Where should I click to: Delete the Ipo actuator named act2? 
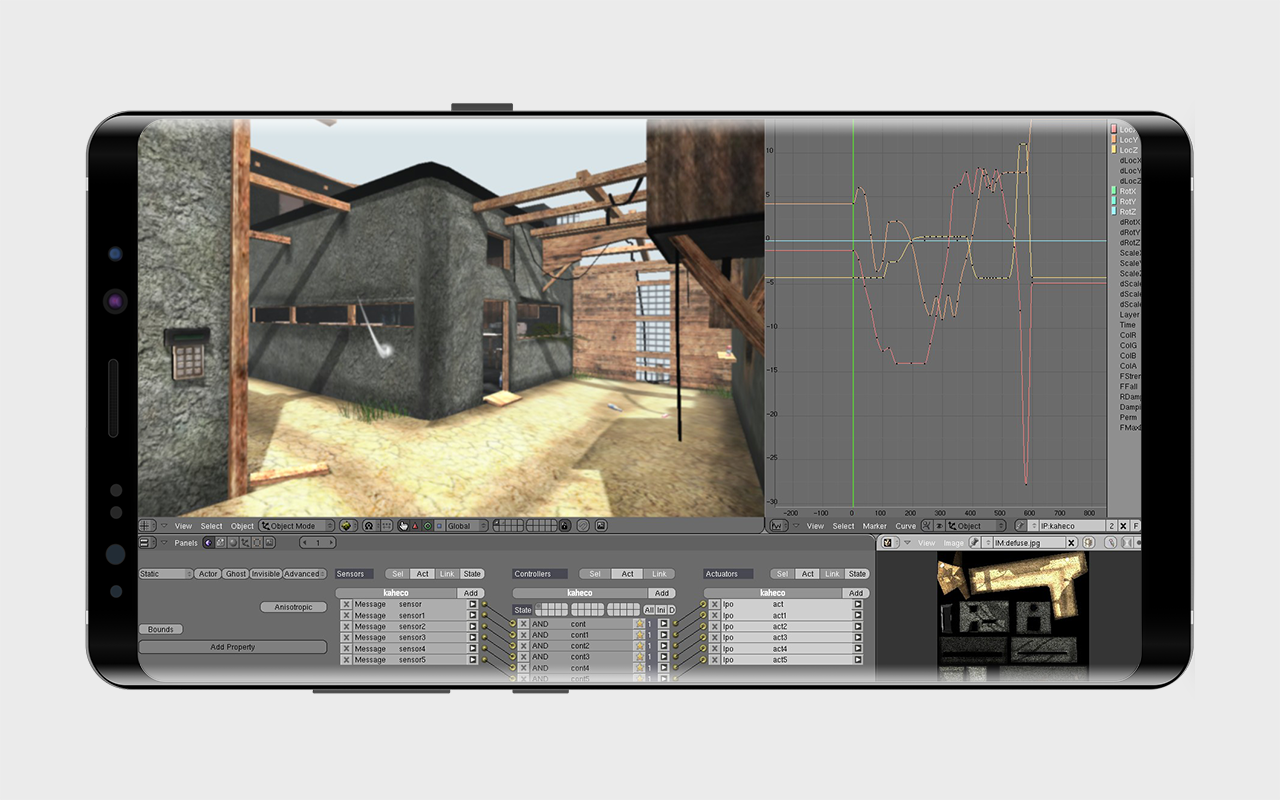tap(714, 627)
